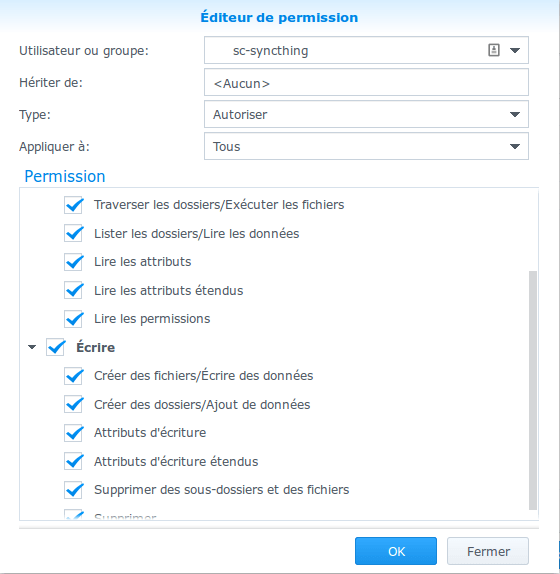Collapse the Écrire permission group
Screen dimensions: 560x574
point(32,347)
